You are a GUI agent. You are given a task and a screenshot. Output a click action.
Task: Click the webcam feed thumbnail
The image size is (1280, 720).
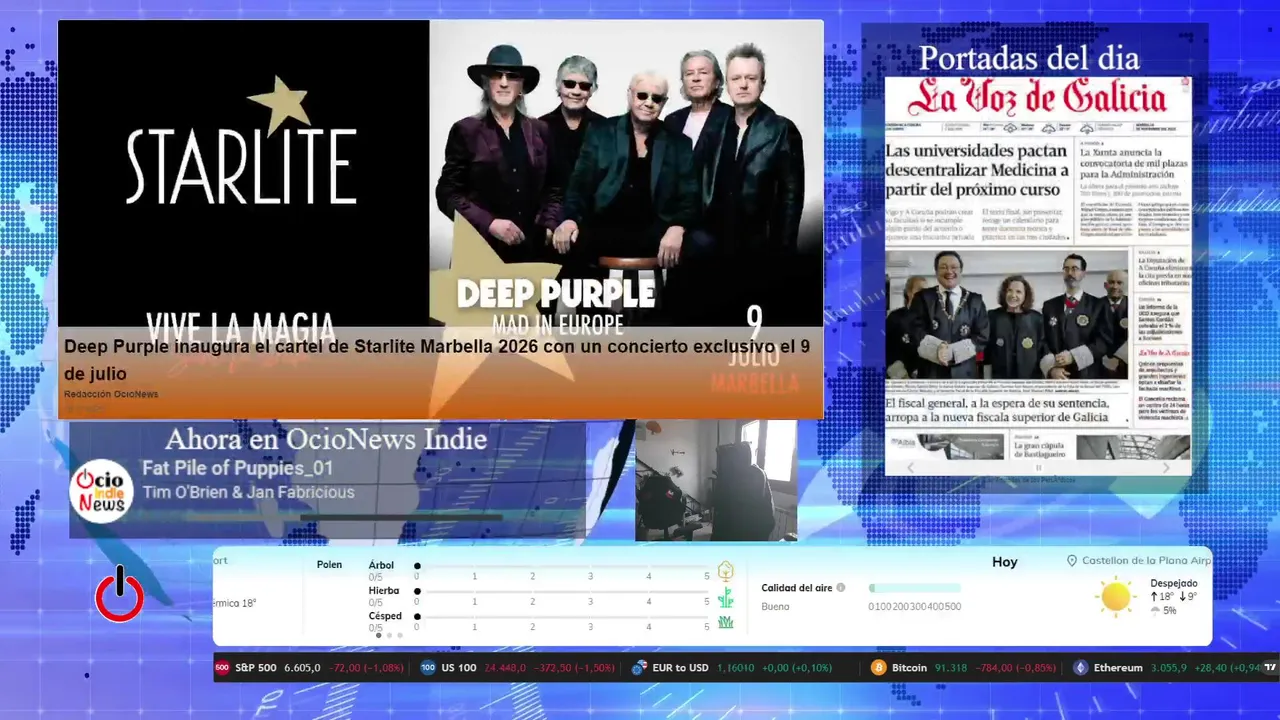(x=716, y=481)
